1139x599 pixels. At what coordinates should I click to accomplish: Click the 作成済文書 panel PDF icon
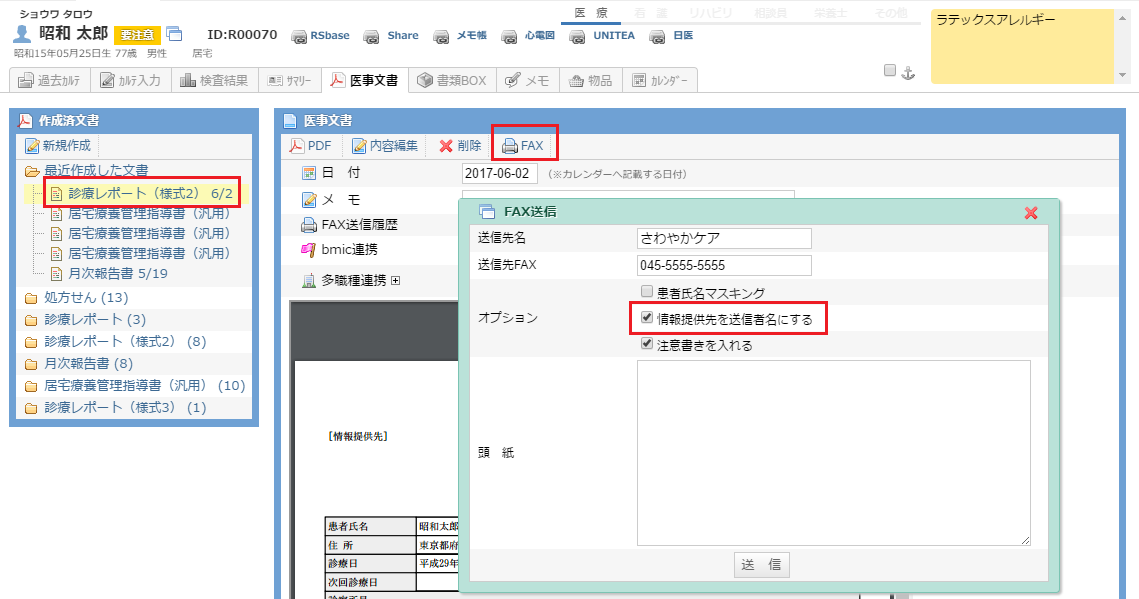[25, 121]
